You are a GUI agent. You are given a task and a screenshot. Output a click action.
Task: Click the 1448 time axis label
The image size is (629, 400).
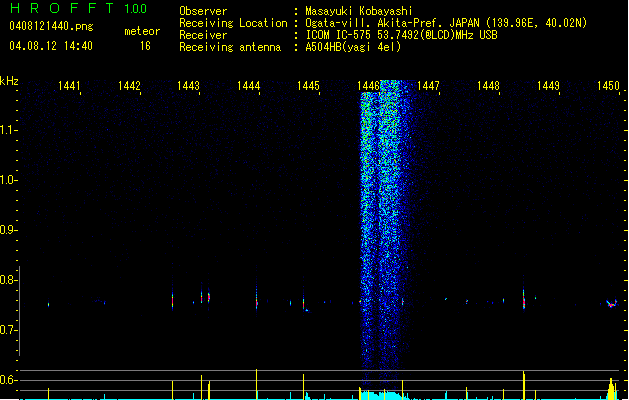(x=488, y=86)
